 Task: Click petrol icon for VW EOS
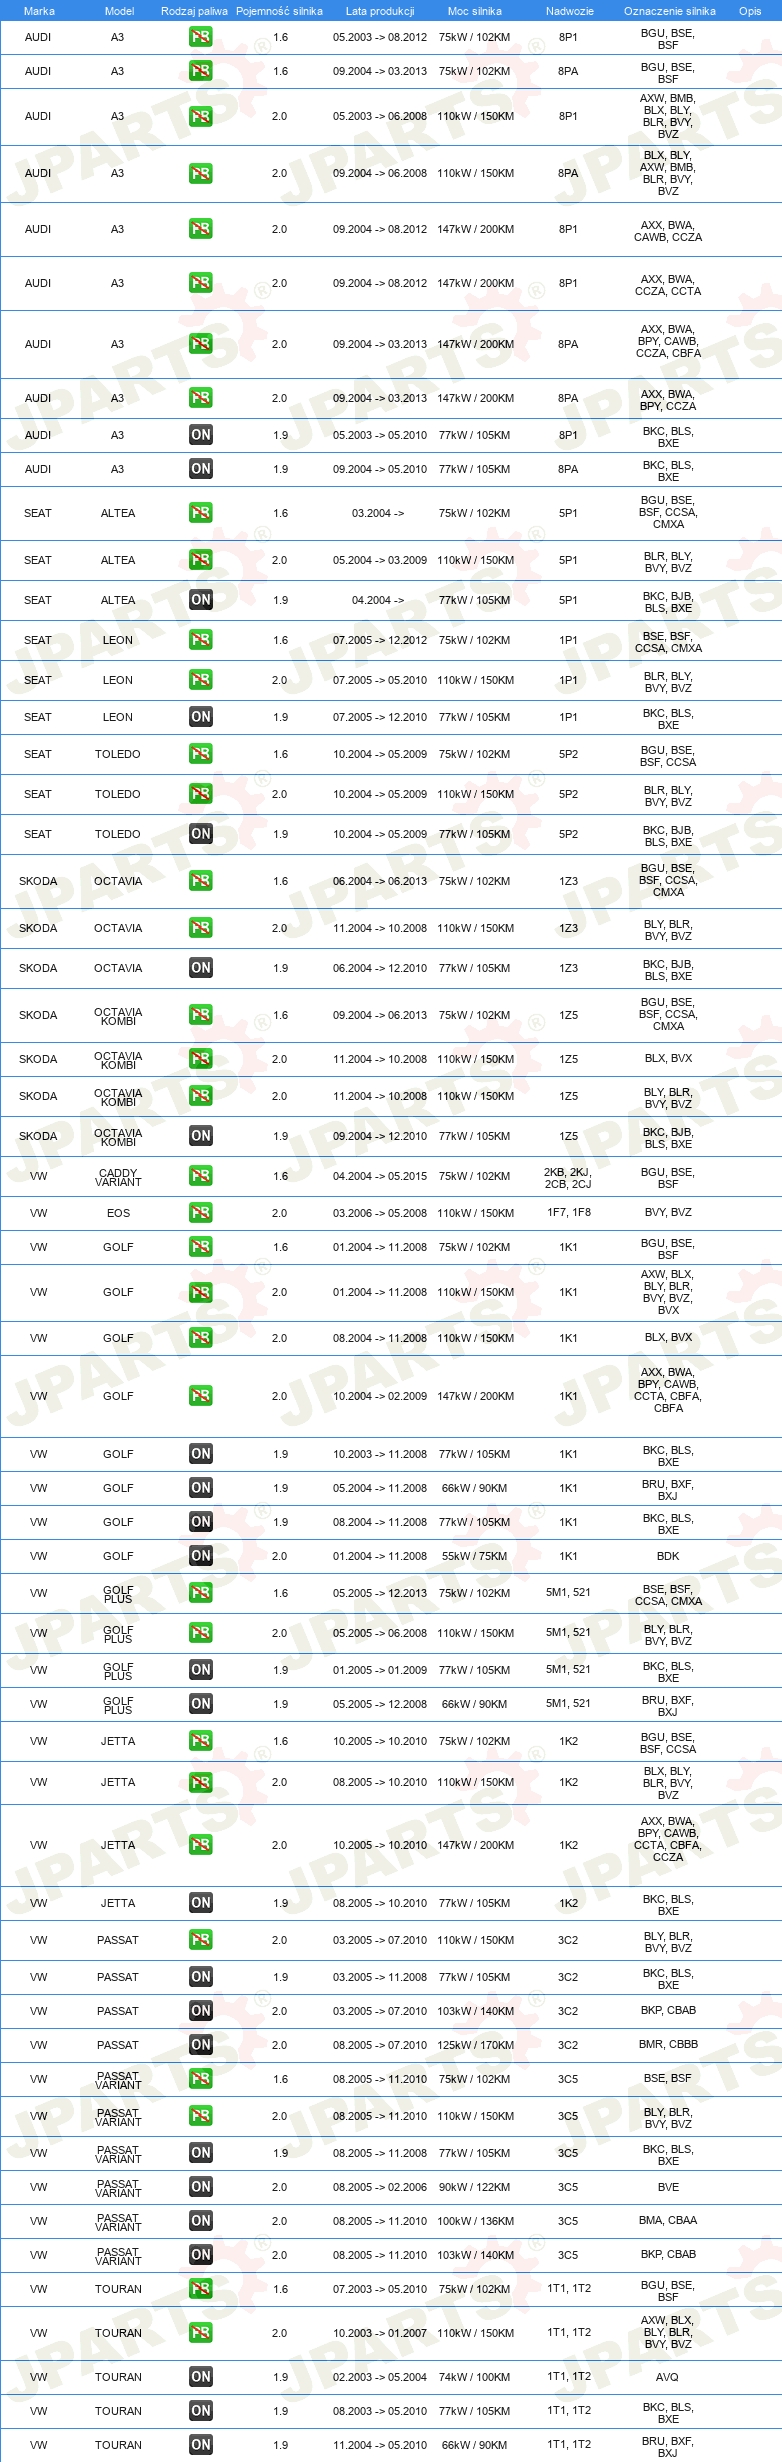tap(201, 1213)
